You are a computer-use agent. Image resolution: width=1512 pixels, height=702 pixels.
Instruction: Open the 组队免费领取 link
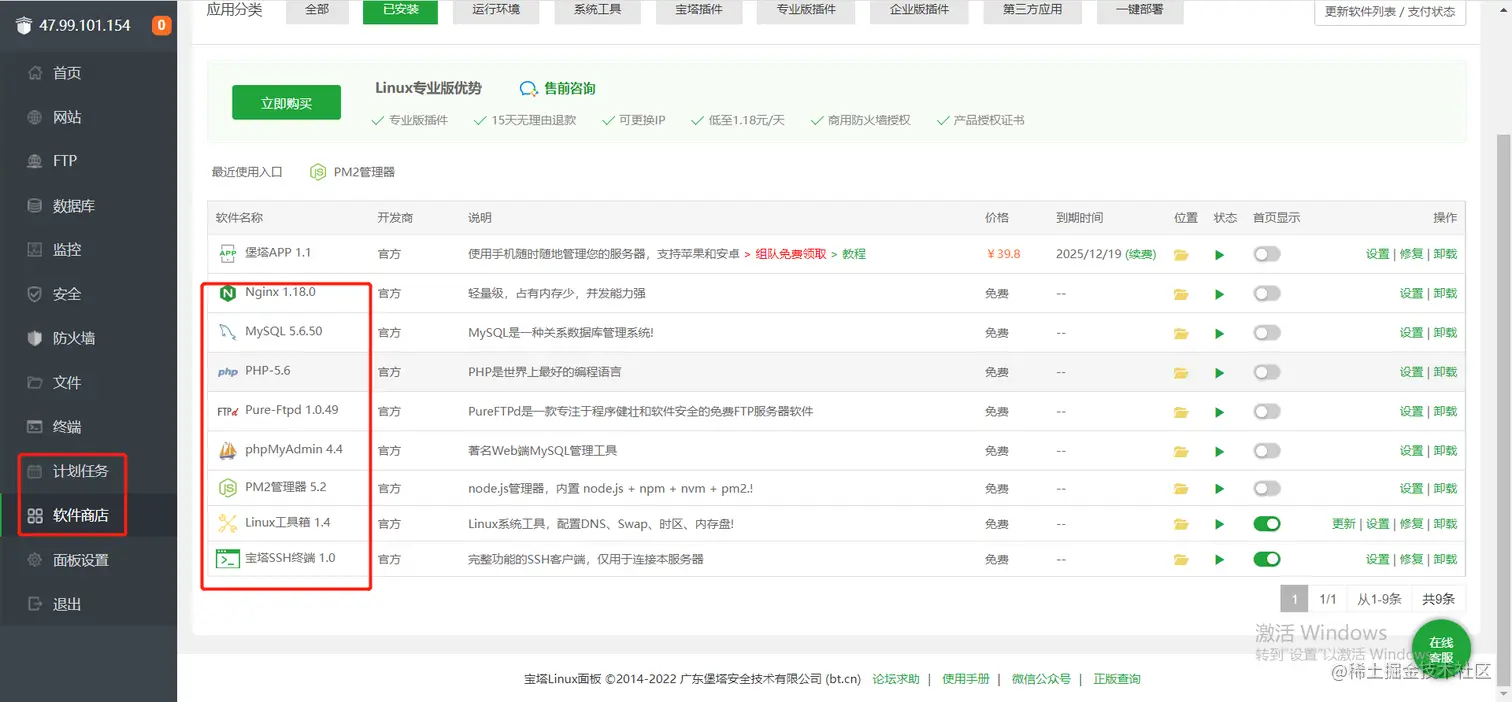coord(791,255)
